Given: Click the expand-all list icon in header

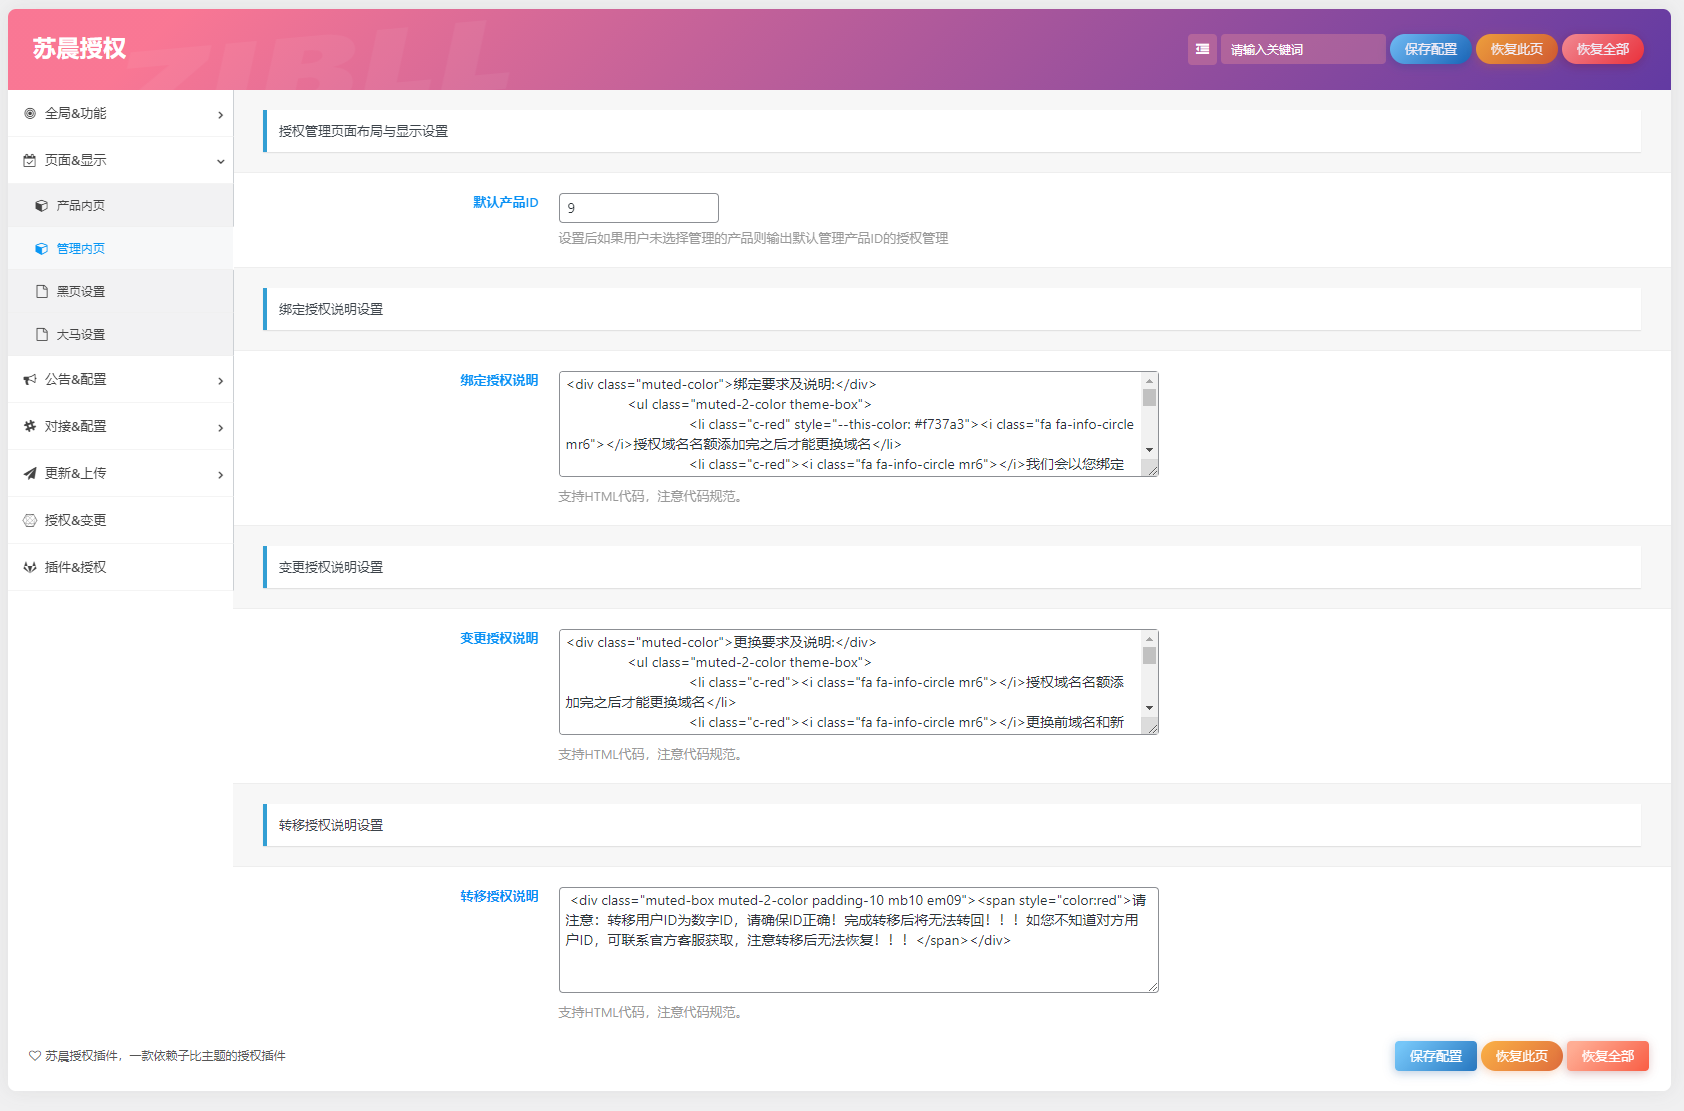Looking at the screenshot, I should click(x=1202, y=49).
